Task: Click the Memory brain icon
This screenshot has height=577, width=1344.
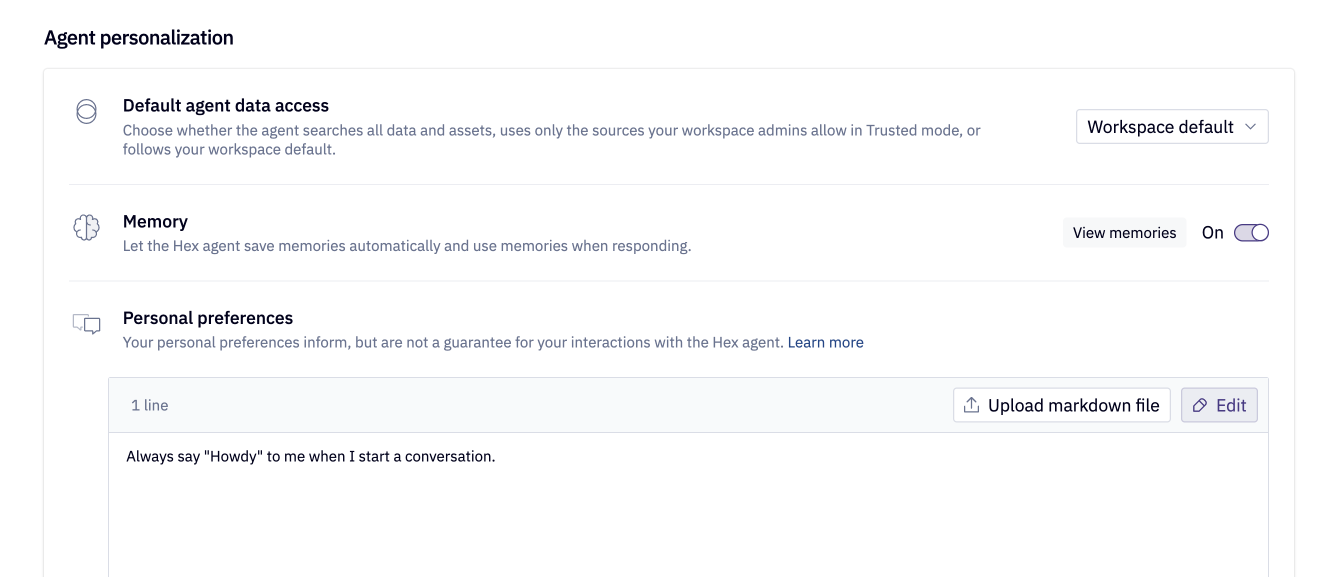Action: (x=87, y=228)
